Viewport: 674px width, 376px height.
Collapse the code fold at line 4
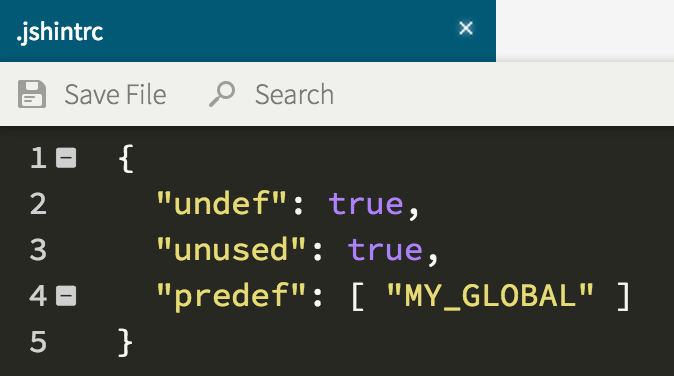66,296
